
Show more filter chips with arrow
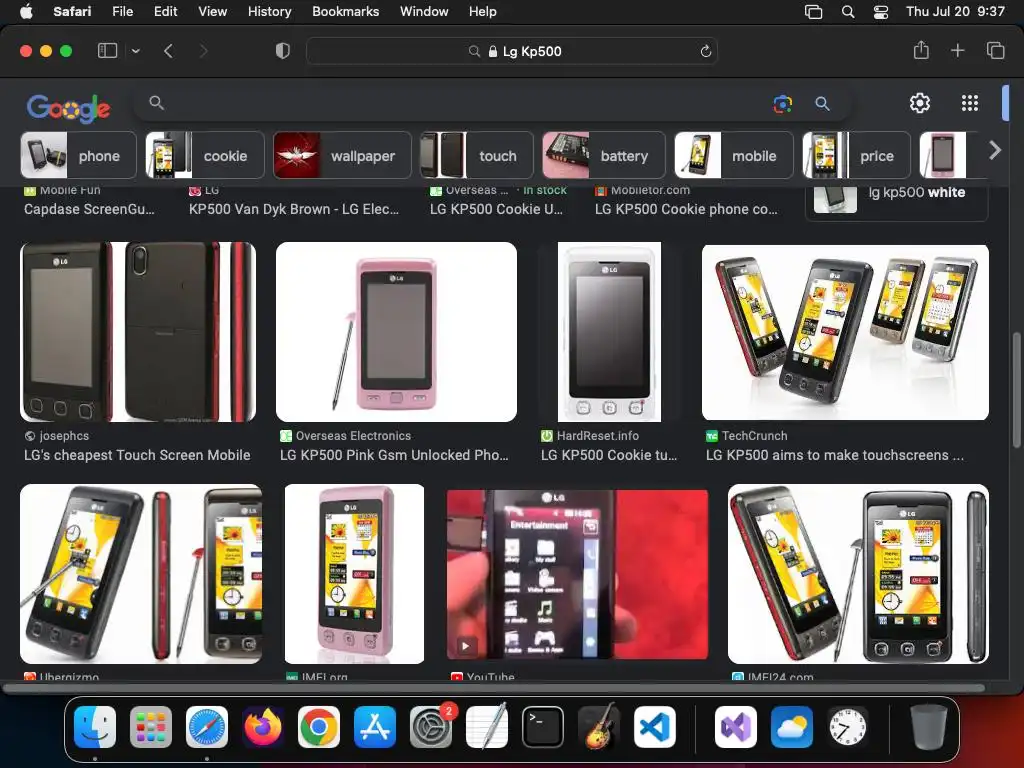tap(995, 151)
